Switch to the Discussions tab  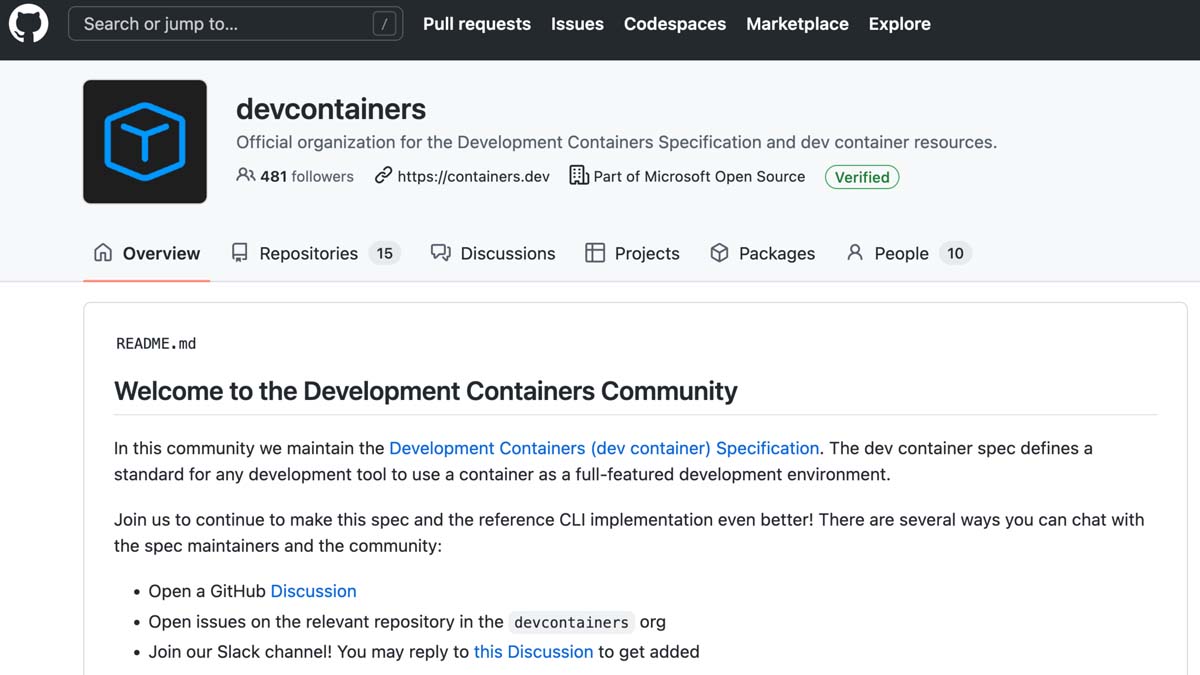tap(493, 253)
